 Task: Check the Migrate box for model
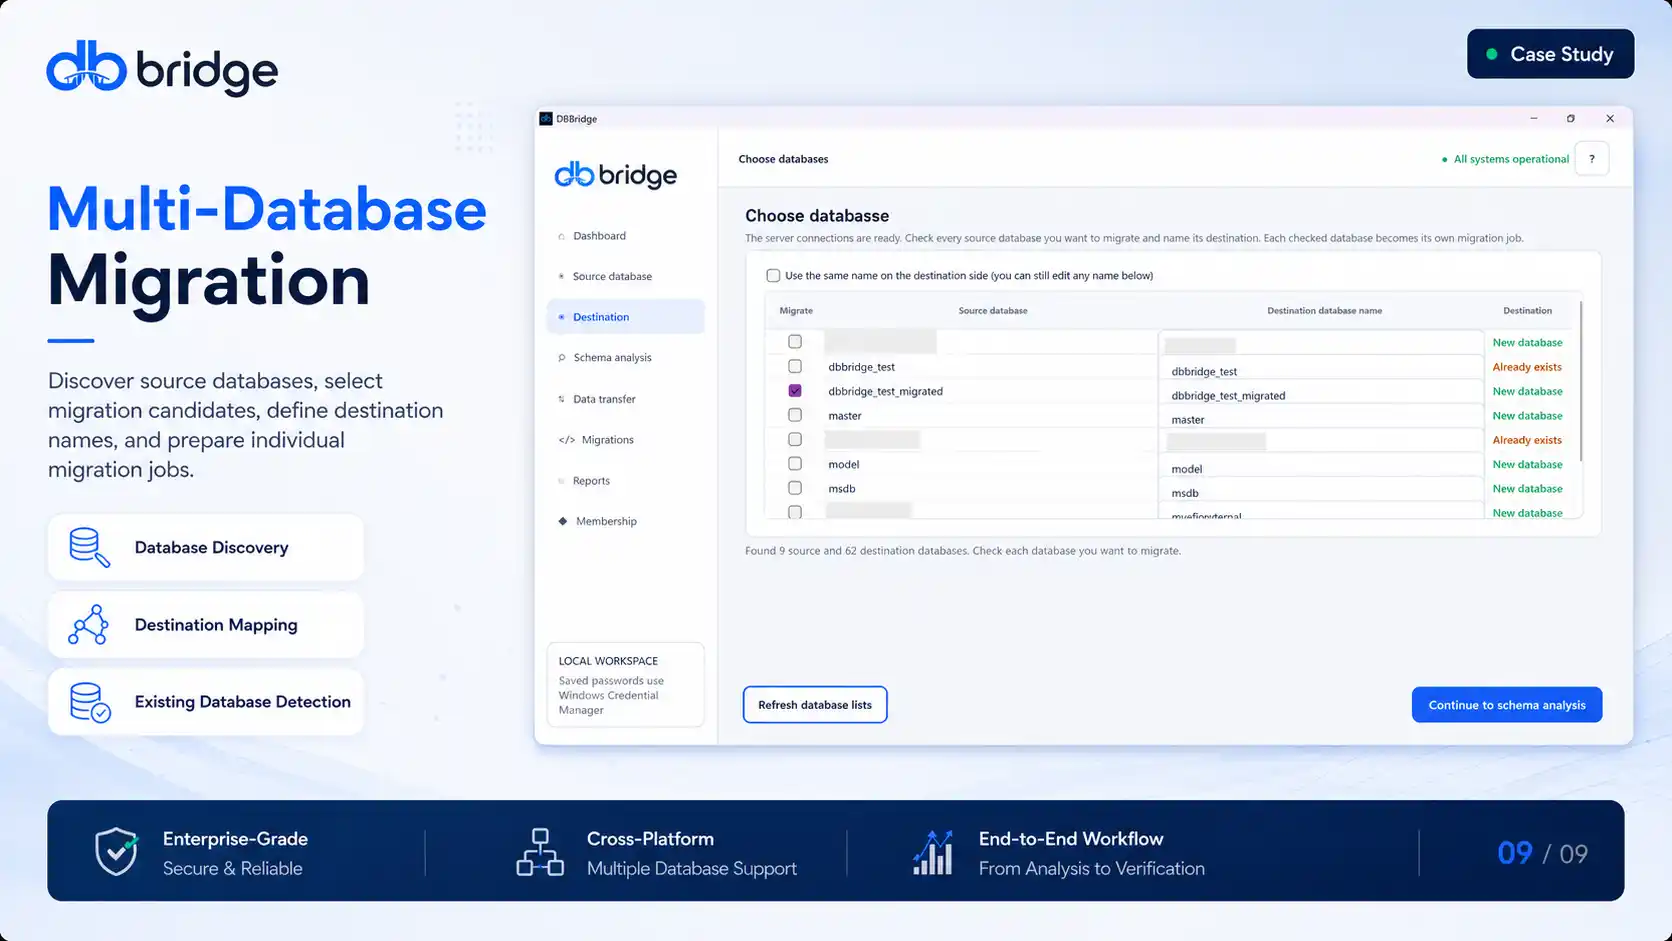(795, 464)
